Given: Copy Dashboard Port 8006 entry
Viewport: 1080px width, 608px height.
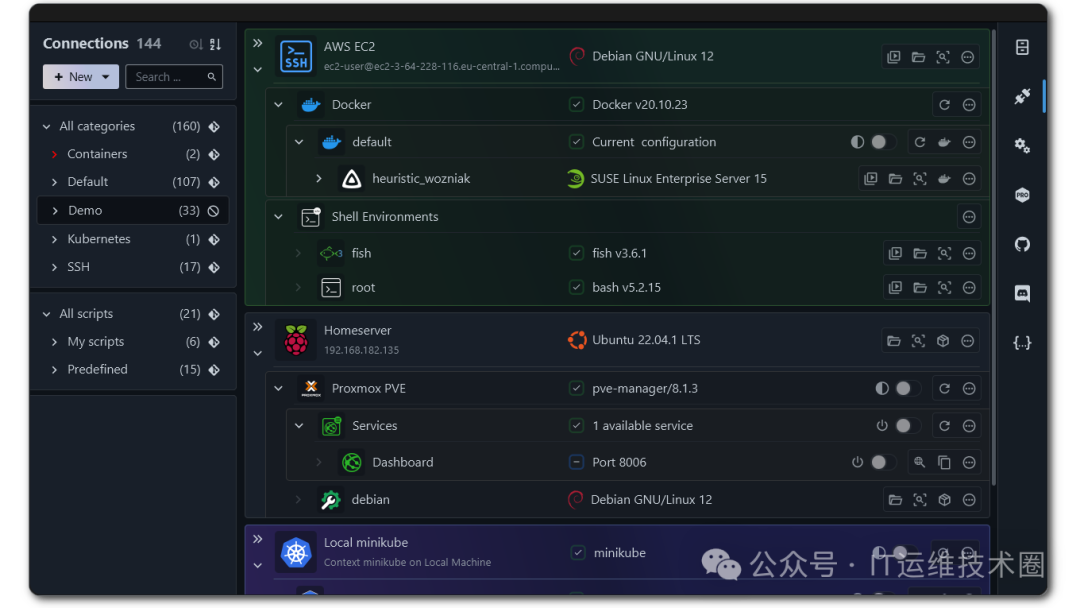Looking at the screenshot, I should (944, 463).
